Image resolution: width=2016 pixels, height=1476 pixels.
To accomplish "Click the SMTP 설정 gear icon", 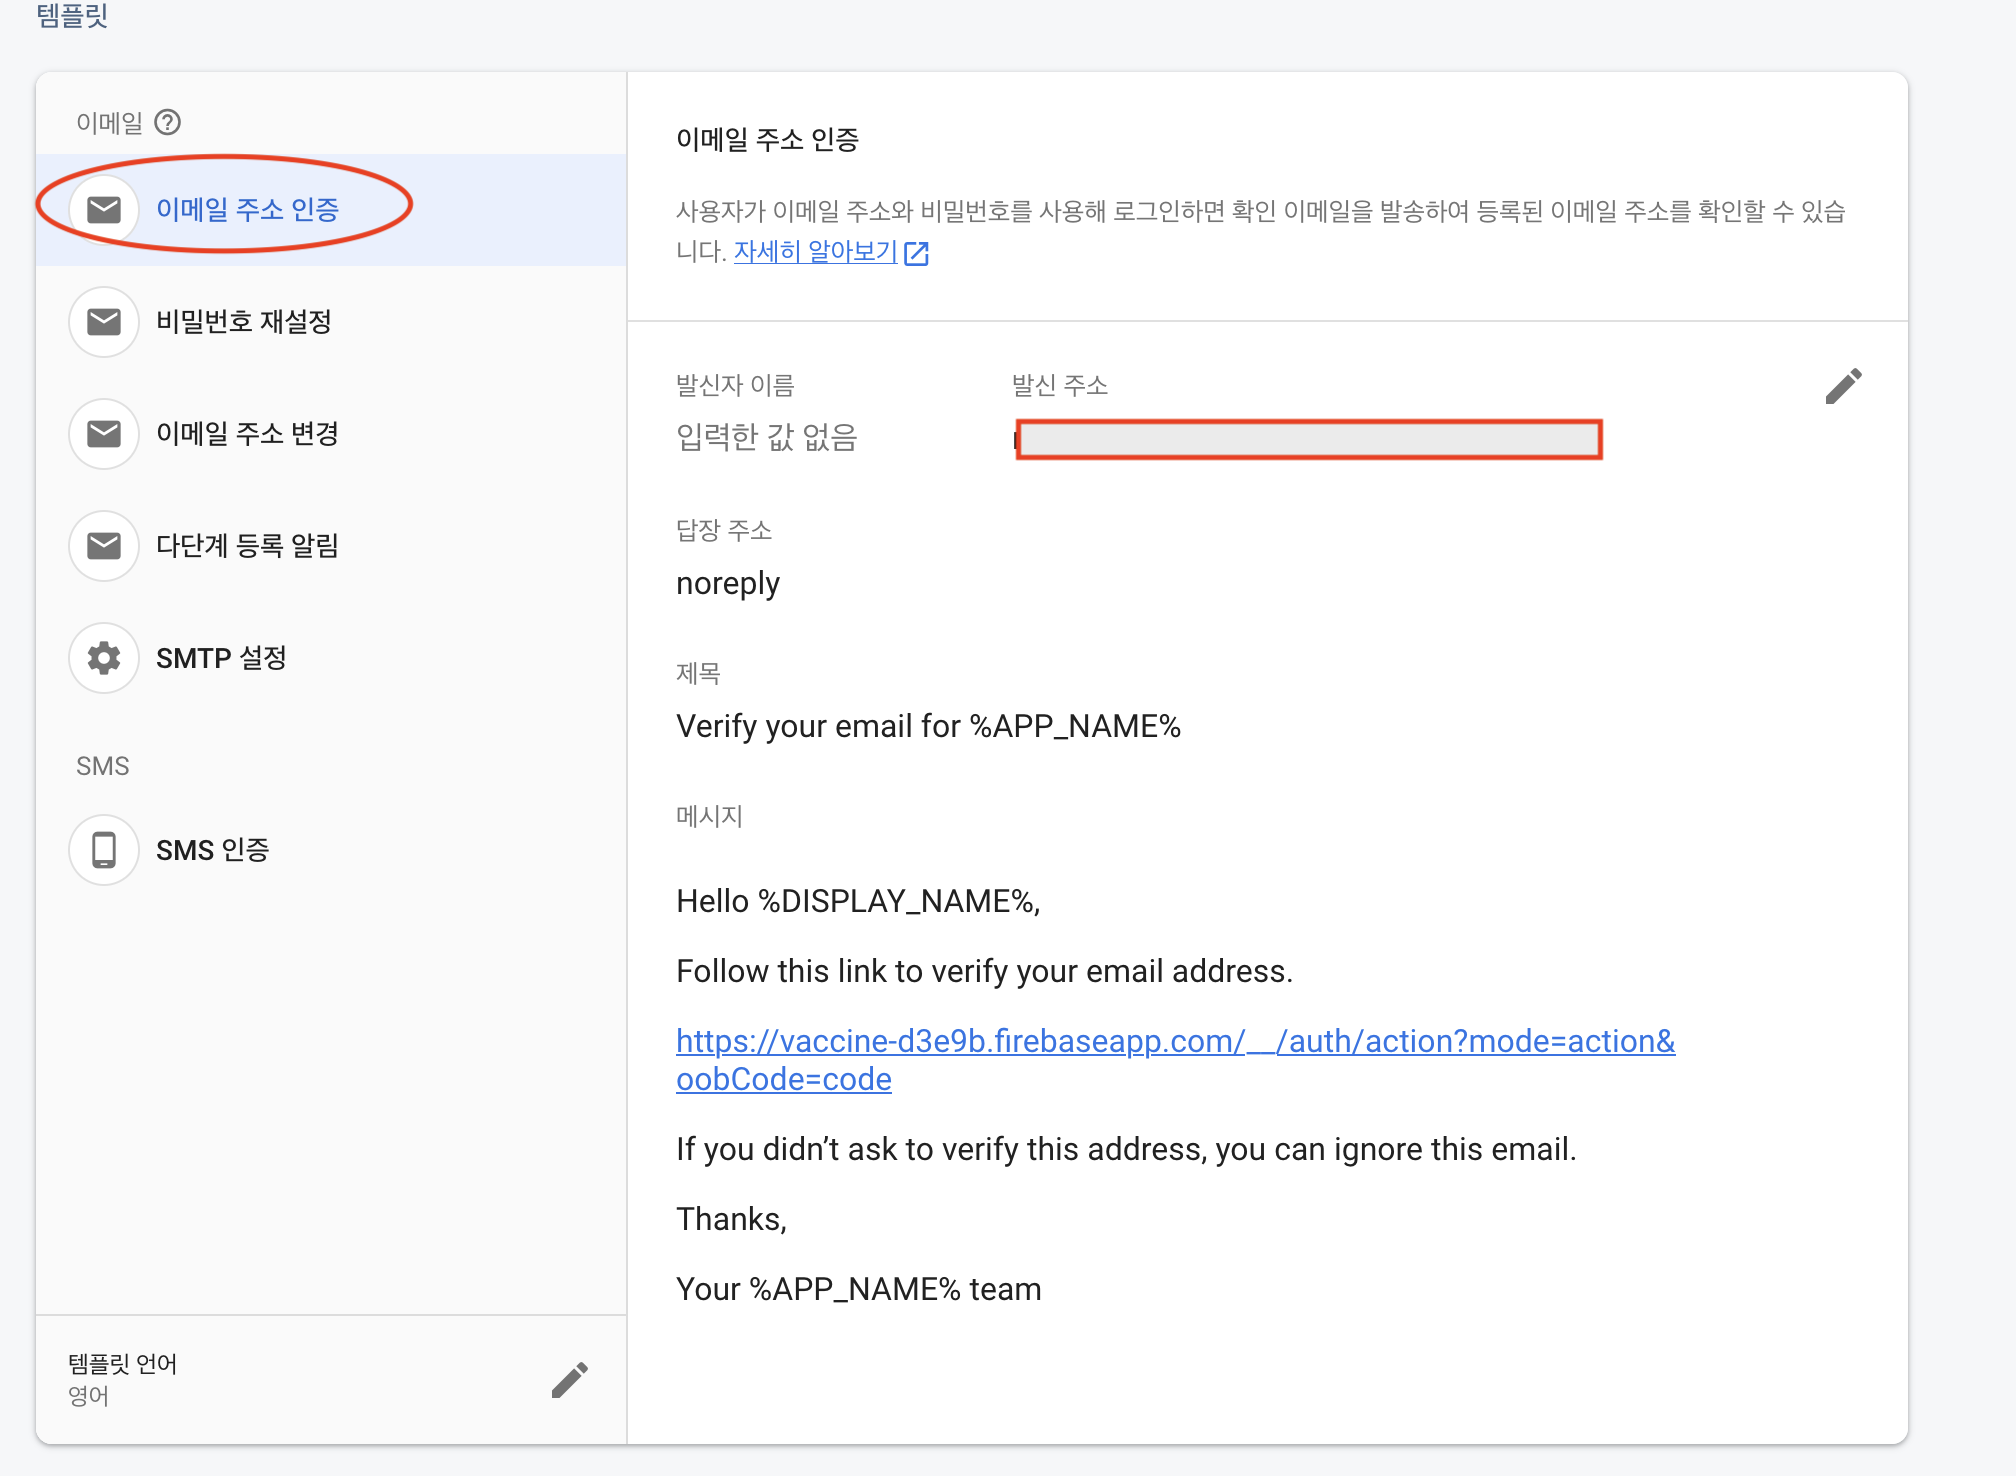I will [104, 658].
